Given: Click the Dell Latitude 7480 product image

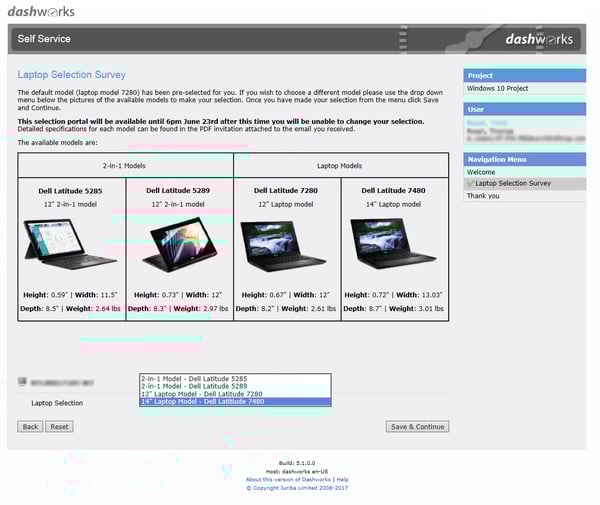Looking at the screenshot, I should click(x=393, y=243).
